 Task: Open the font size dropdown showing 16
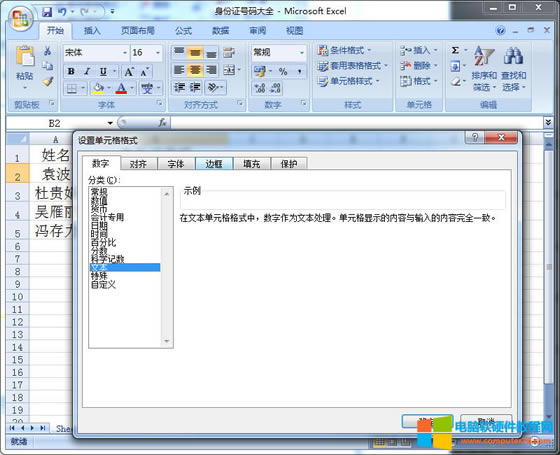pos(146,53)
